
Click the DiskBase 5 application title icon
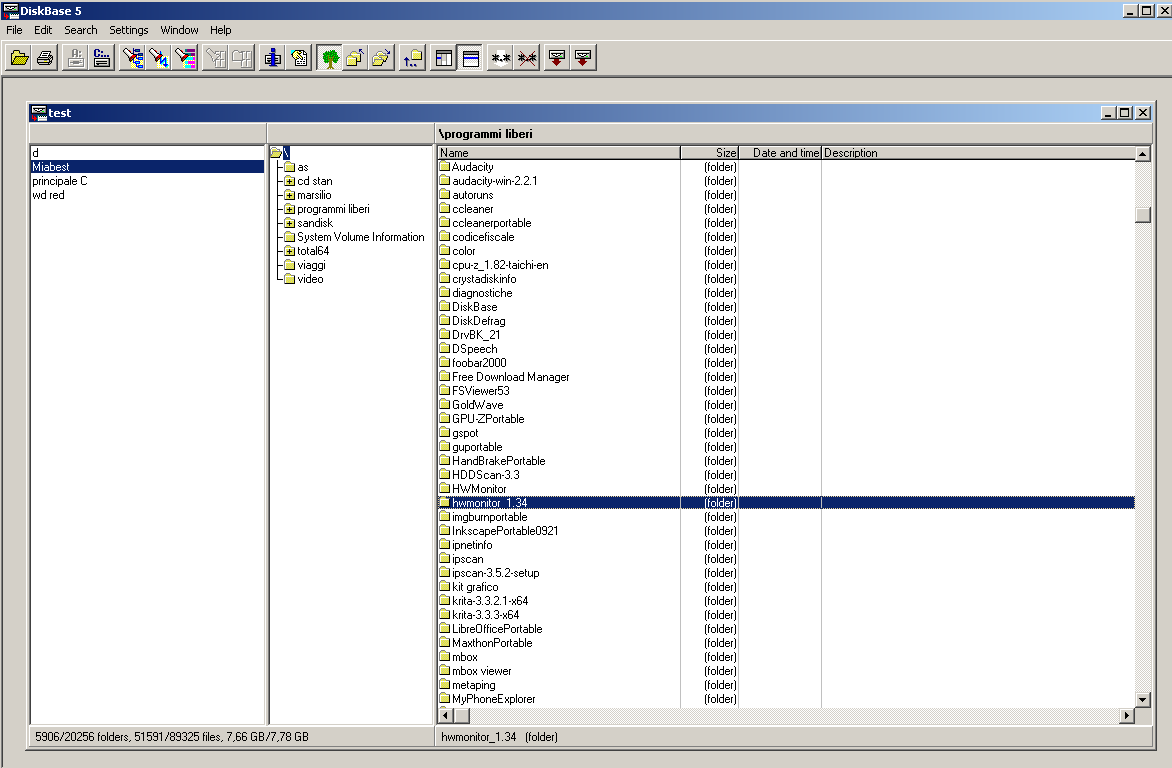[x=10, y=10]
